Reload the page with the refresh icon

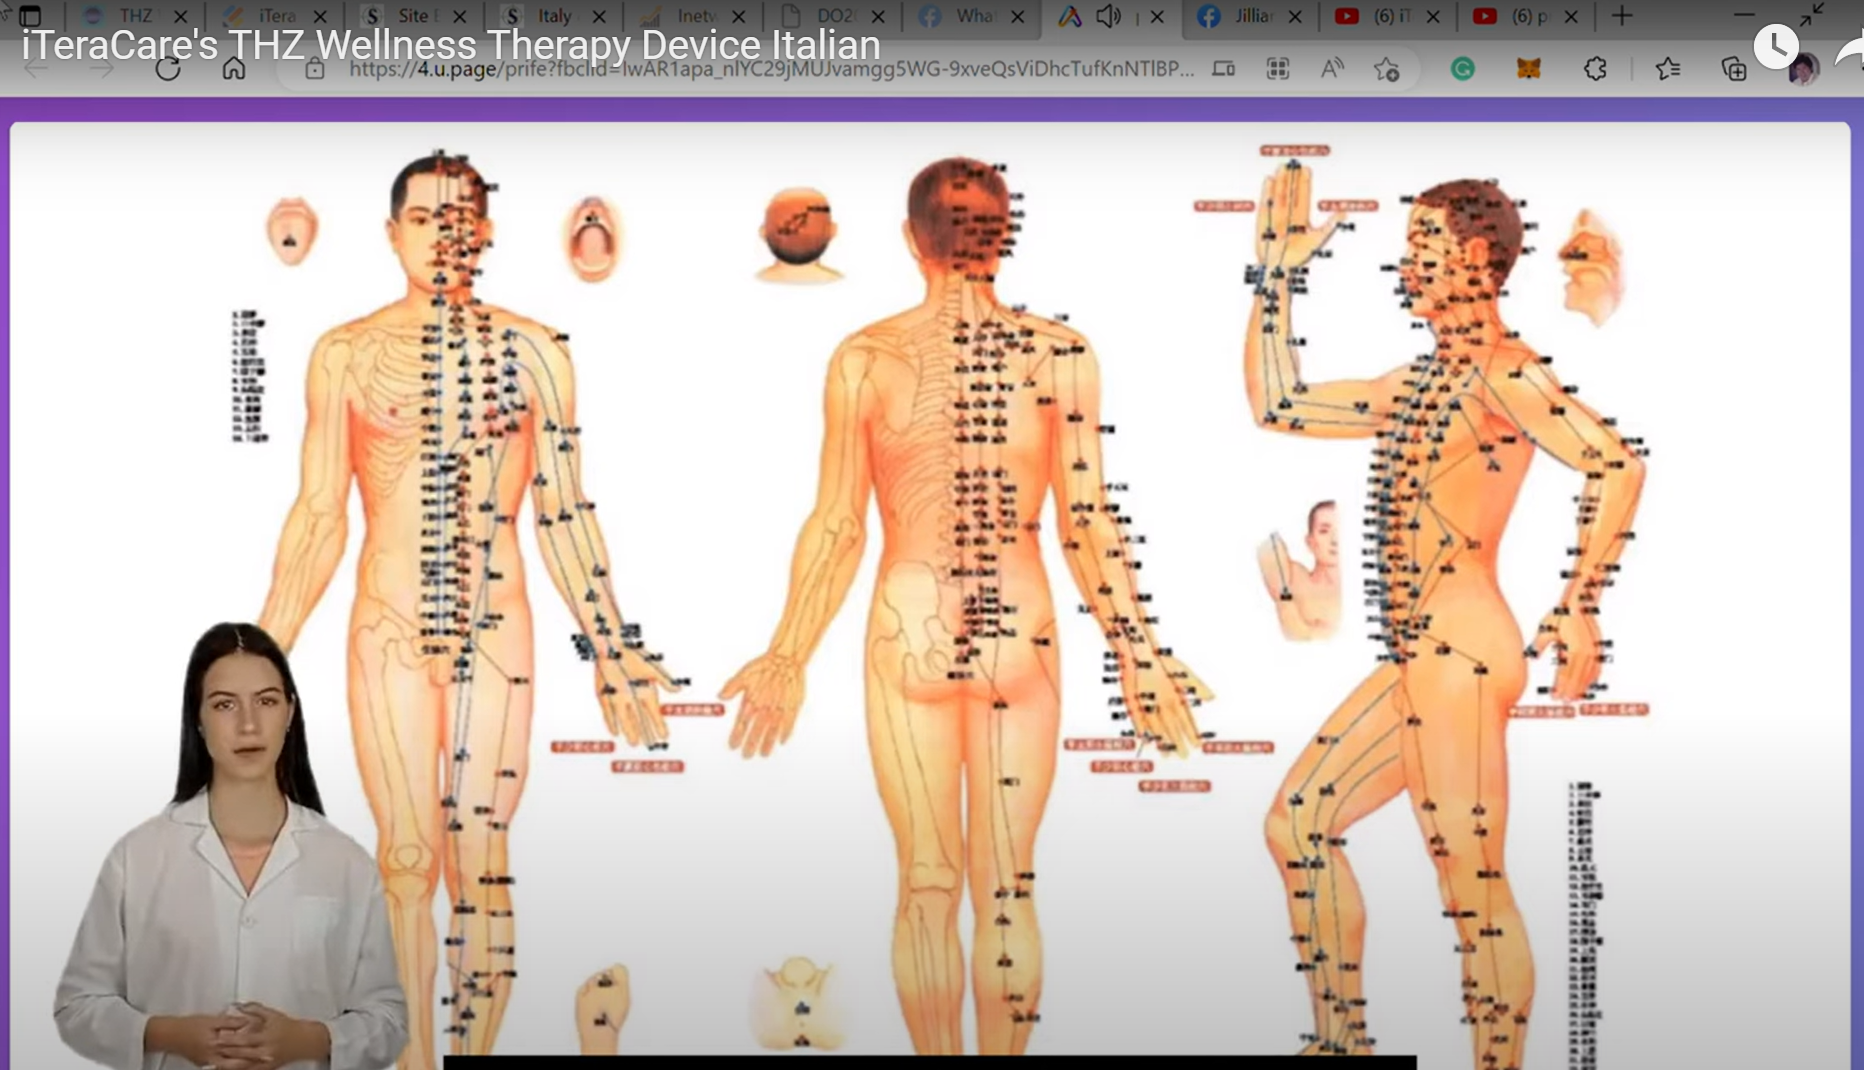click(168, 69)
